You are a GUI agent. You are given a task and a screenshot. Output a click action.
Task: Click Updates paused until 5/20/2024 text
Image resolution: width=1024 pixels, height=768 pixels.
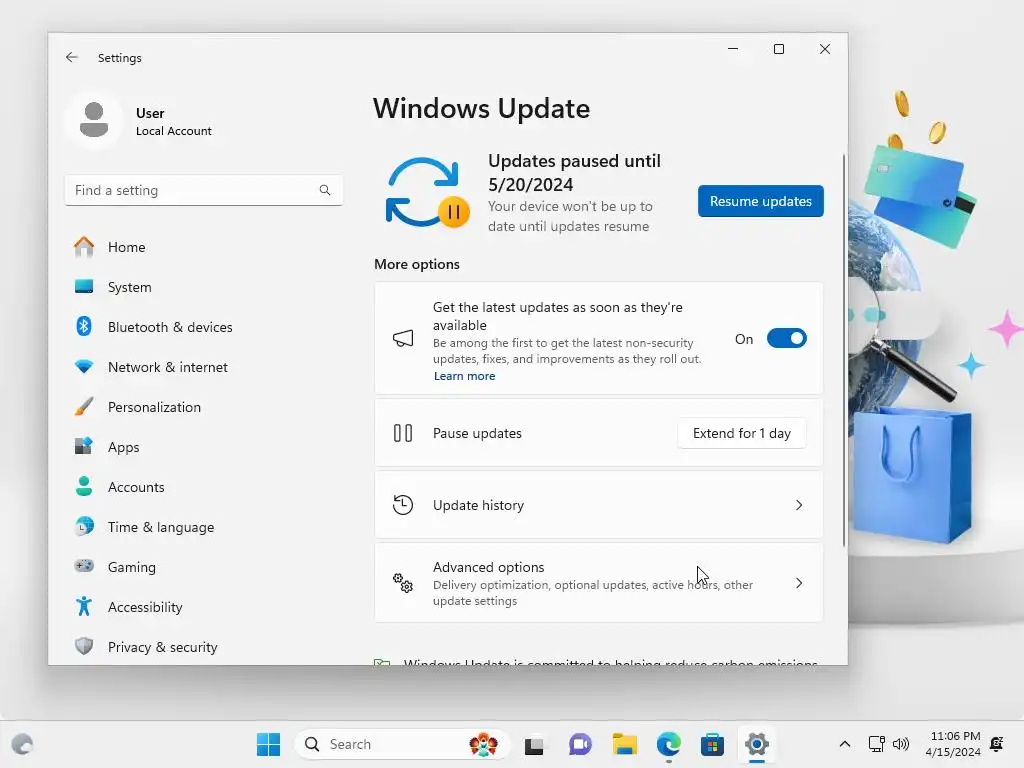pyautogui.click(x=574, y=172)
